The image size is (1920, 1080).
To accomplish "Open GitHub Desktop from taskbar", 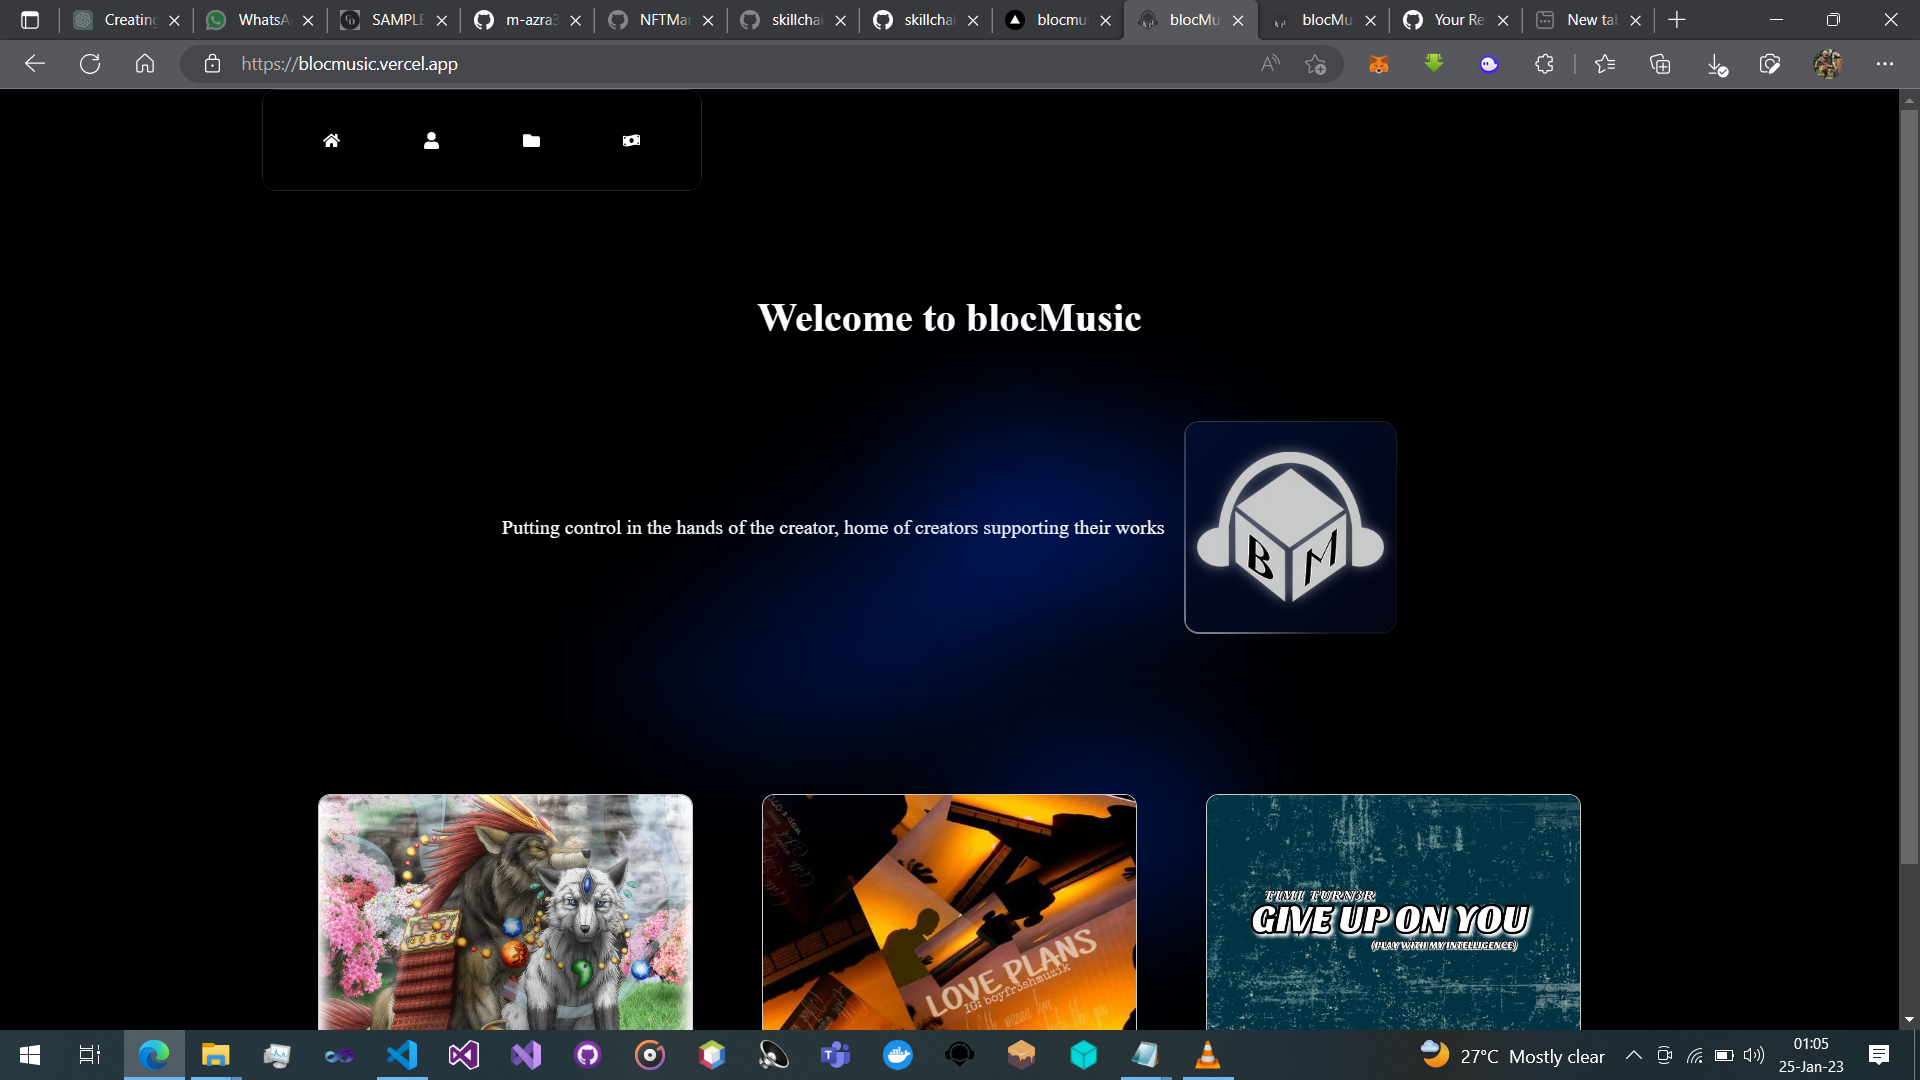I will pos(588,1055).
